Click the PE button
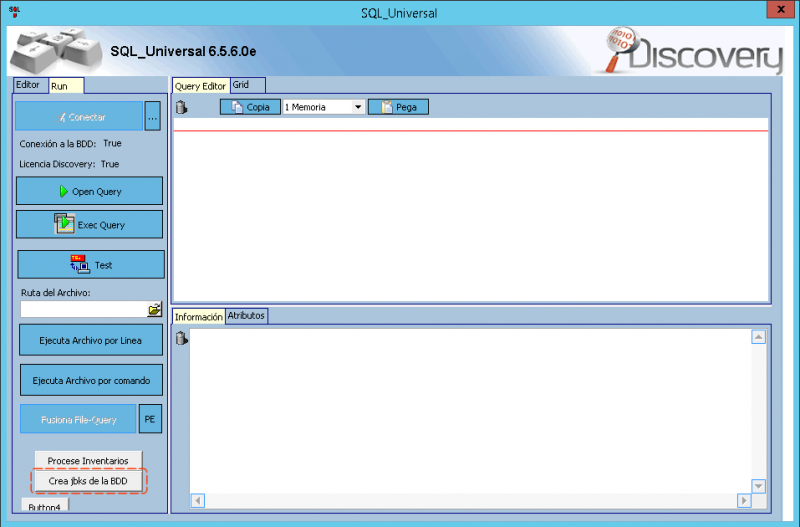800x527 pixels. (x=150, y=419)
